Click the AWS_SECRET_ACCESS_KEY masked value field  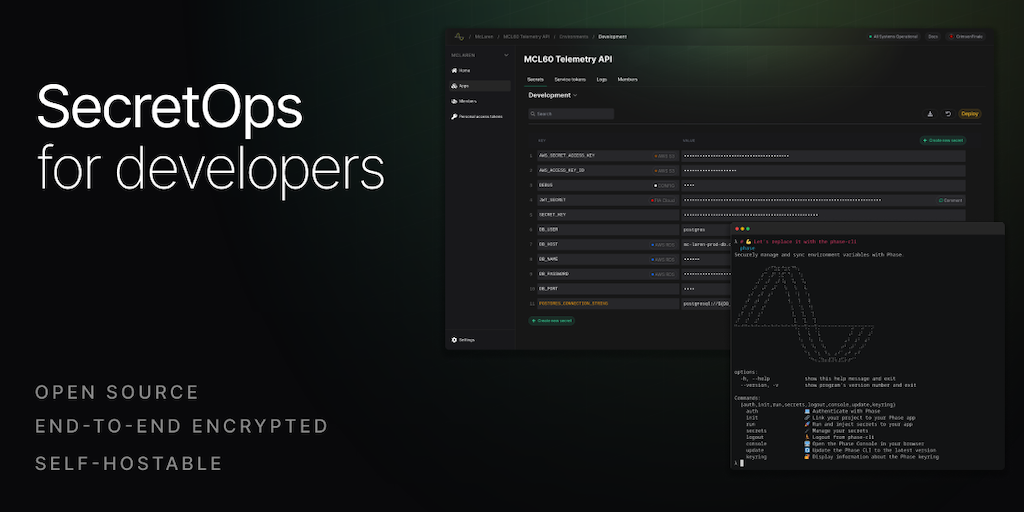coord(824,156)
